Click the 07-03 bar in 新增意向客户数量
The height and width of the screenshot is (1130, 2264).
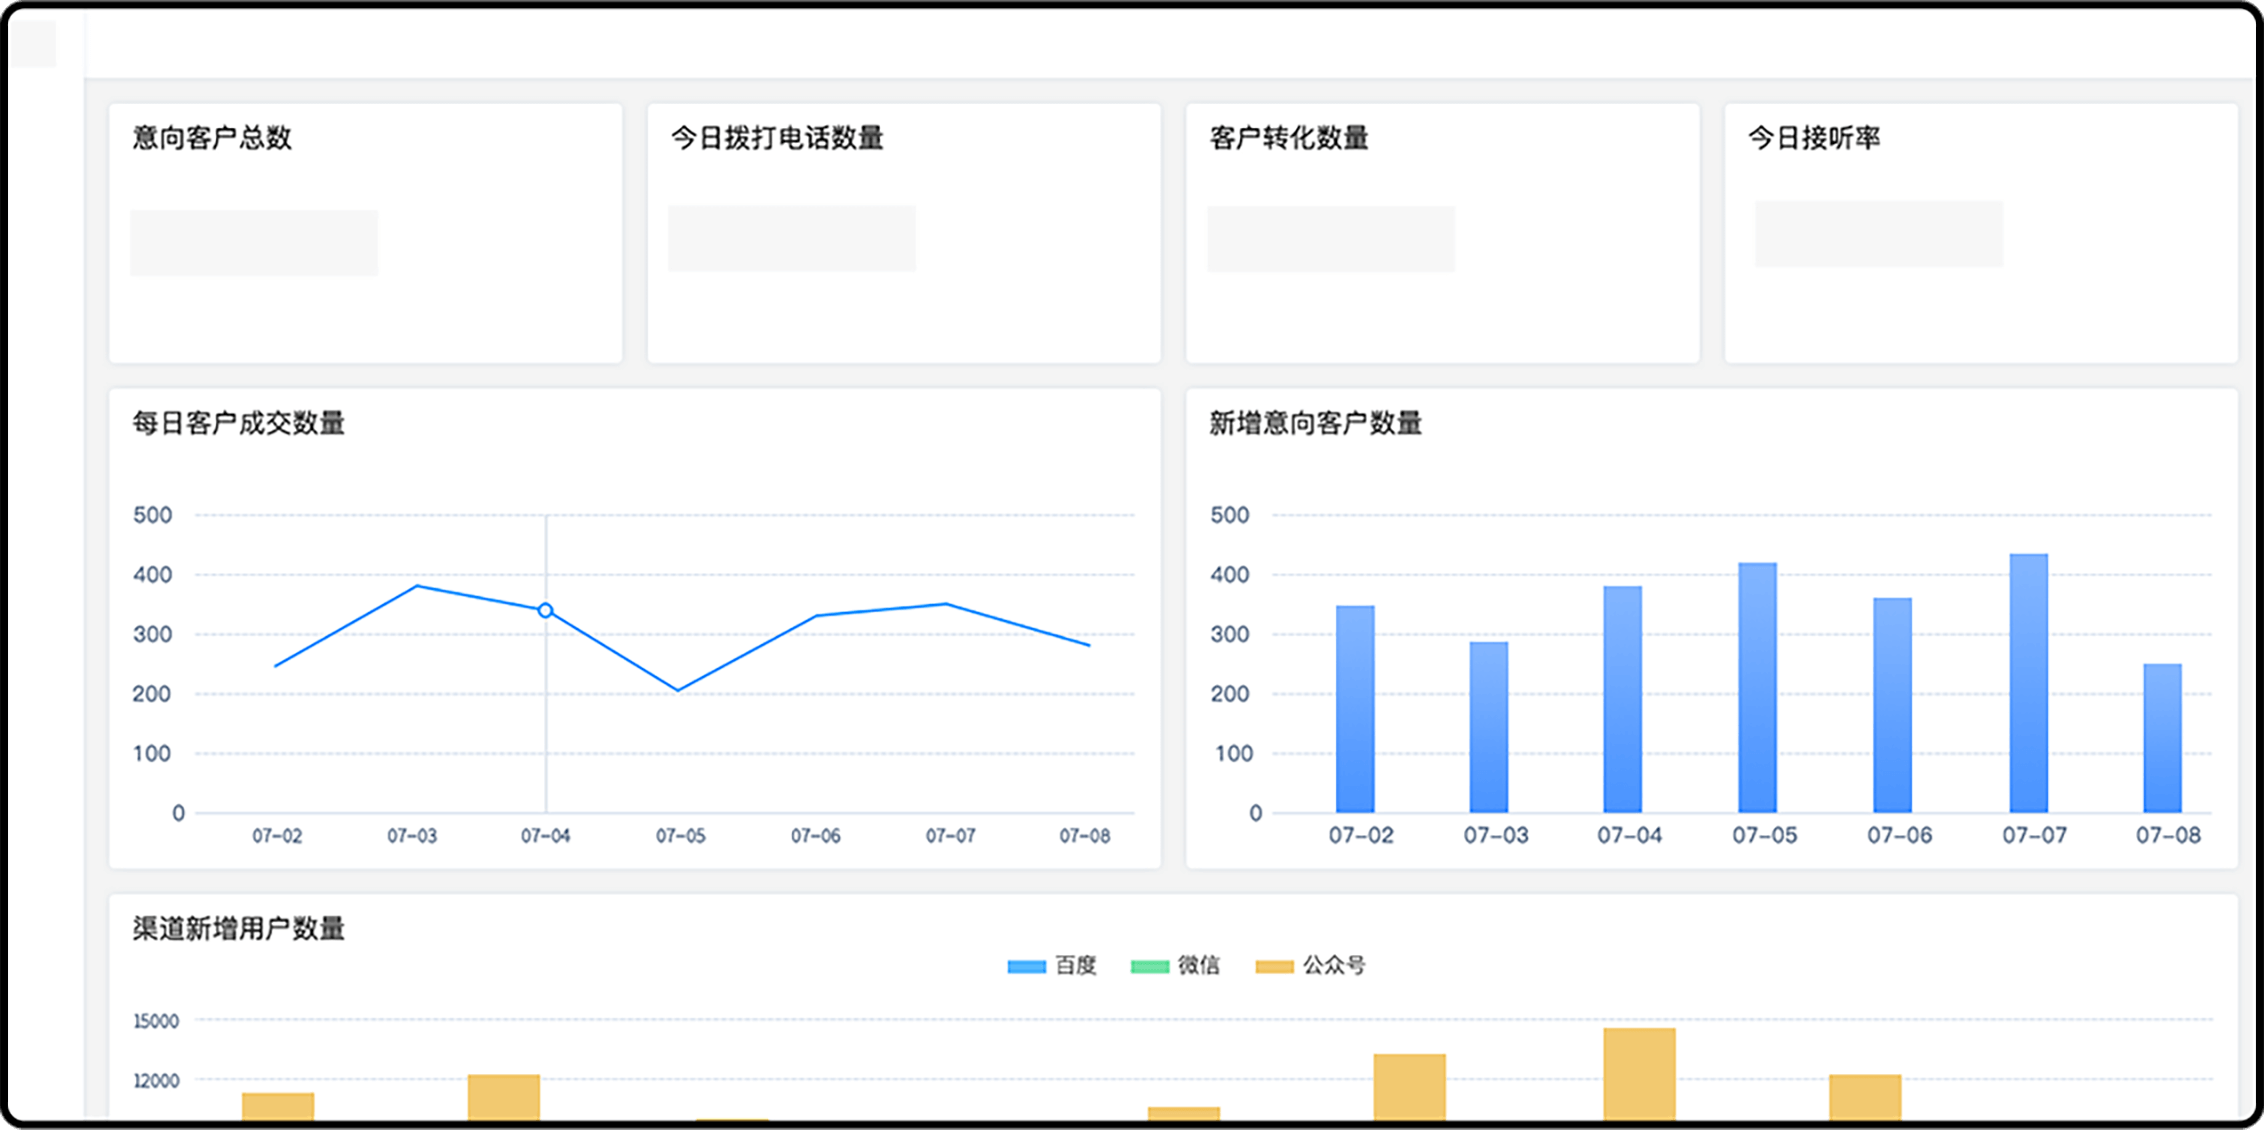coord(1489,727)
